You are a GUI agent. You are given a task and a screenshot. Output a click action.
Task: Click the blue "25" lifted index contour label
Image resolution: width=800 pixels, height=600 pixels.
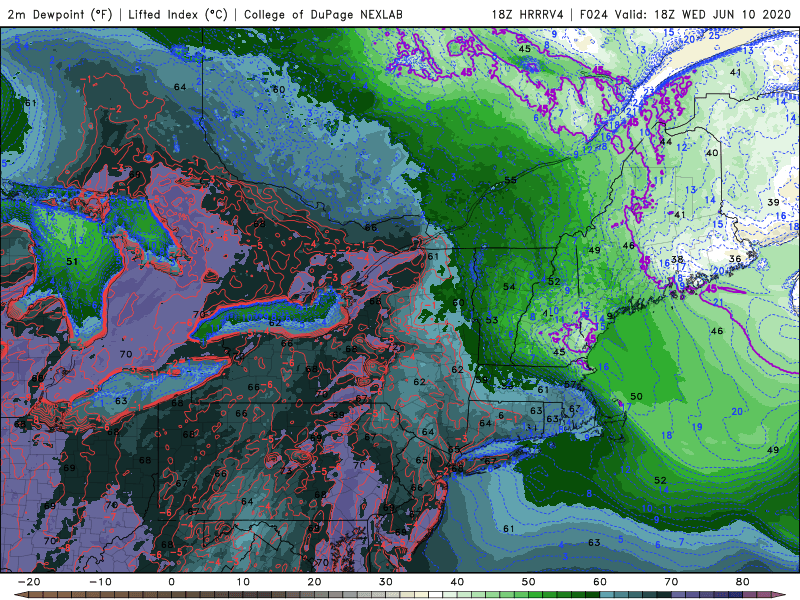click(714, 36)
